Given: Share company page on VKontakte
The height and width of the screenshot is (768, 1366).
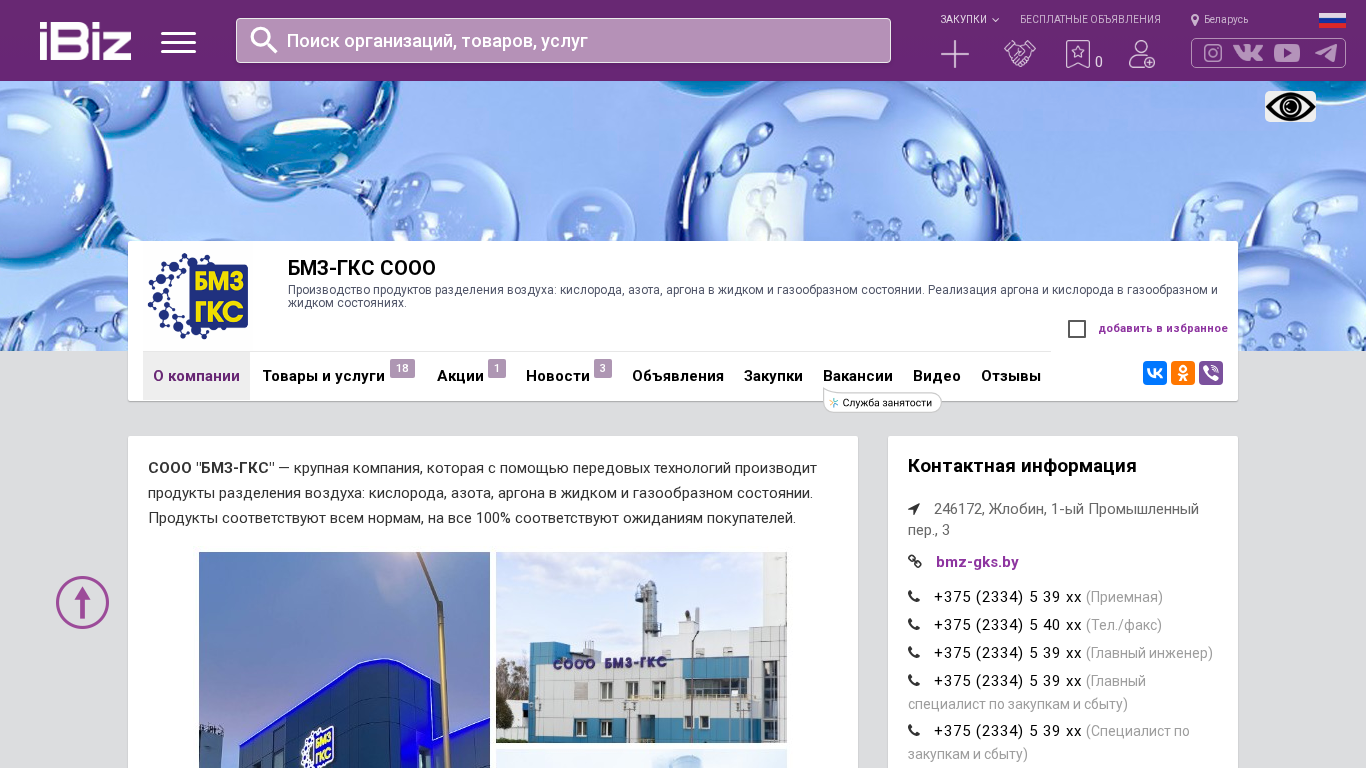Looking at the screenshot, I should point(1155,373).
